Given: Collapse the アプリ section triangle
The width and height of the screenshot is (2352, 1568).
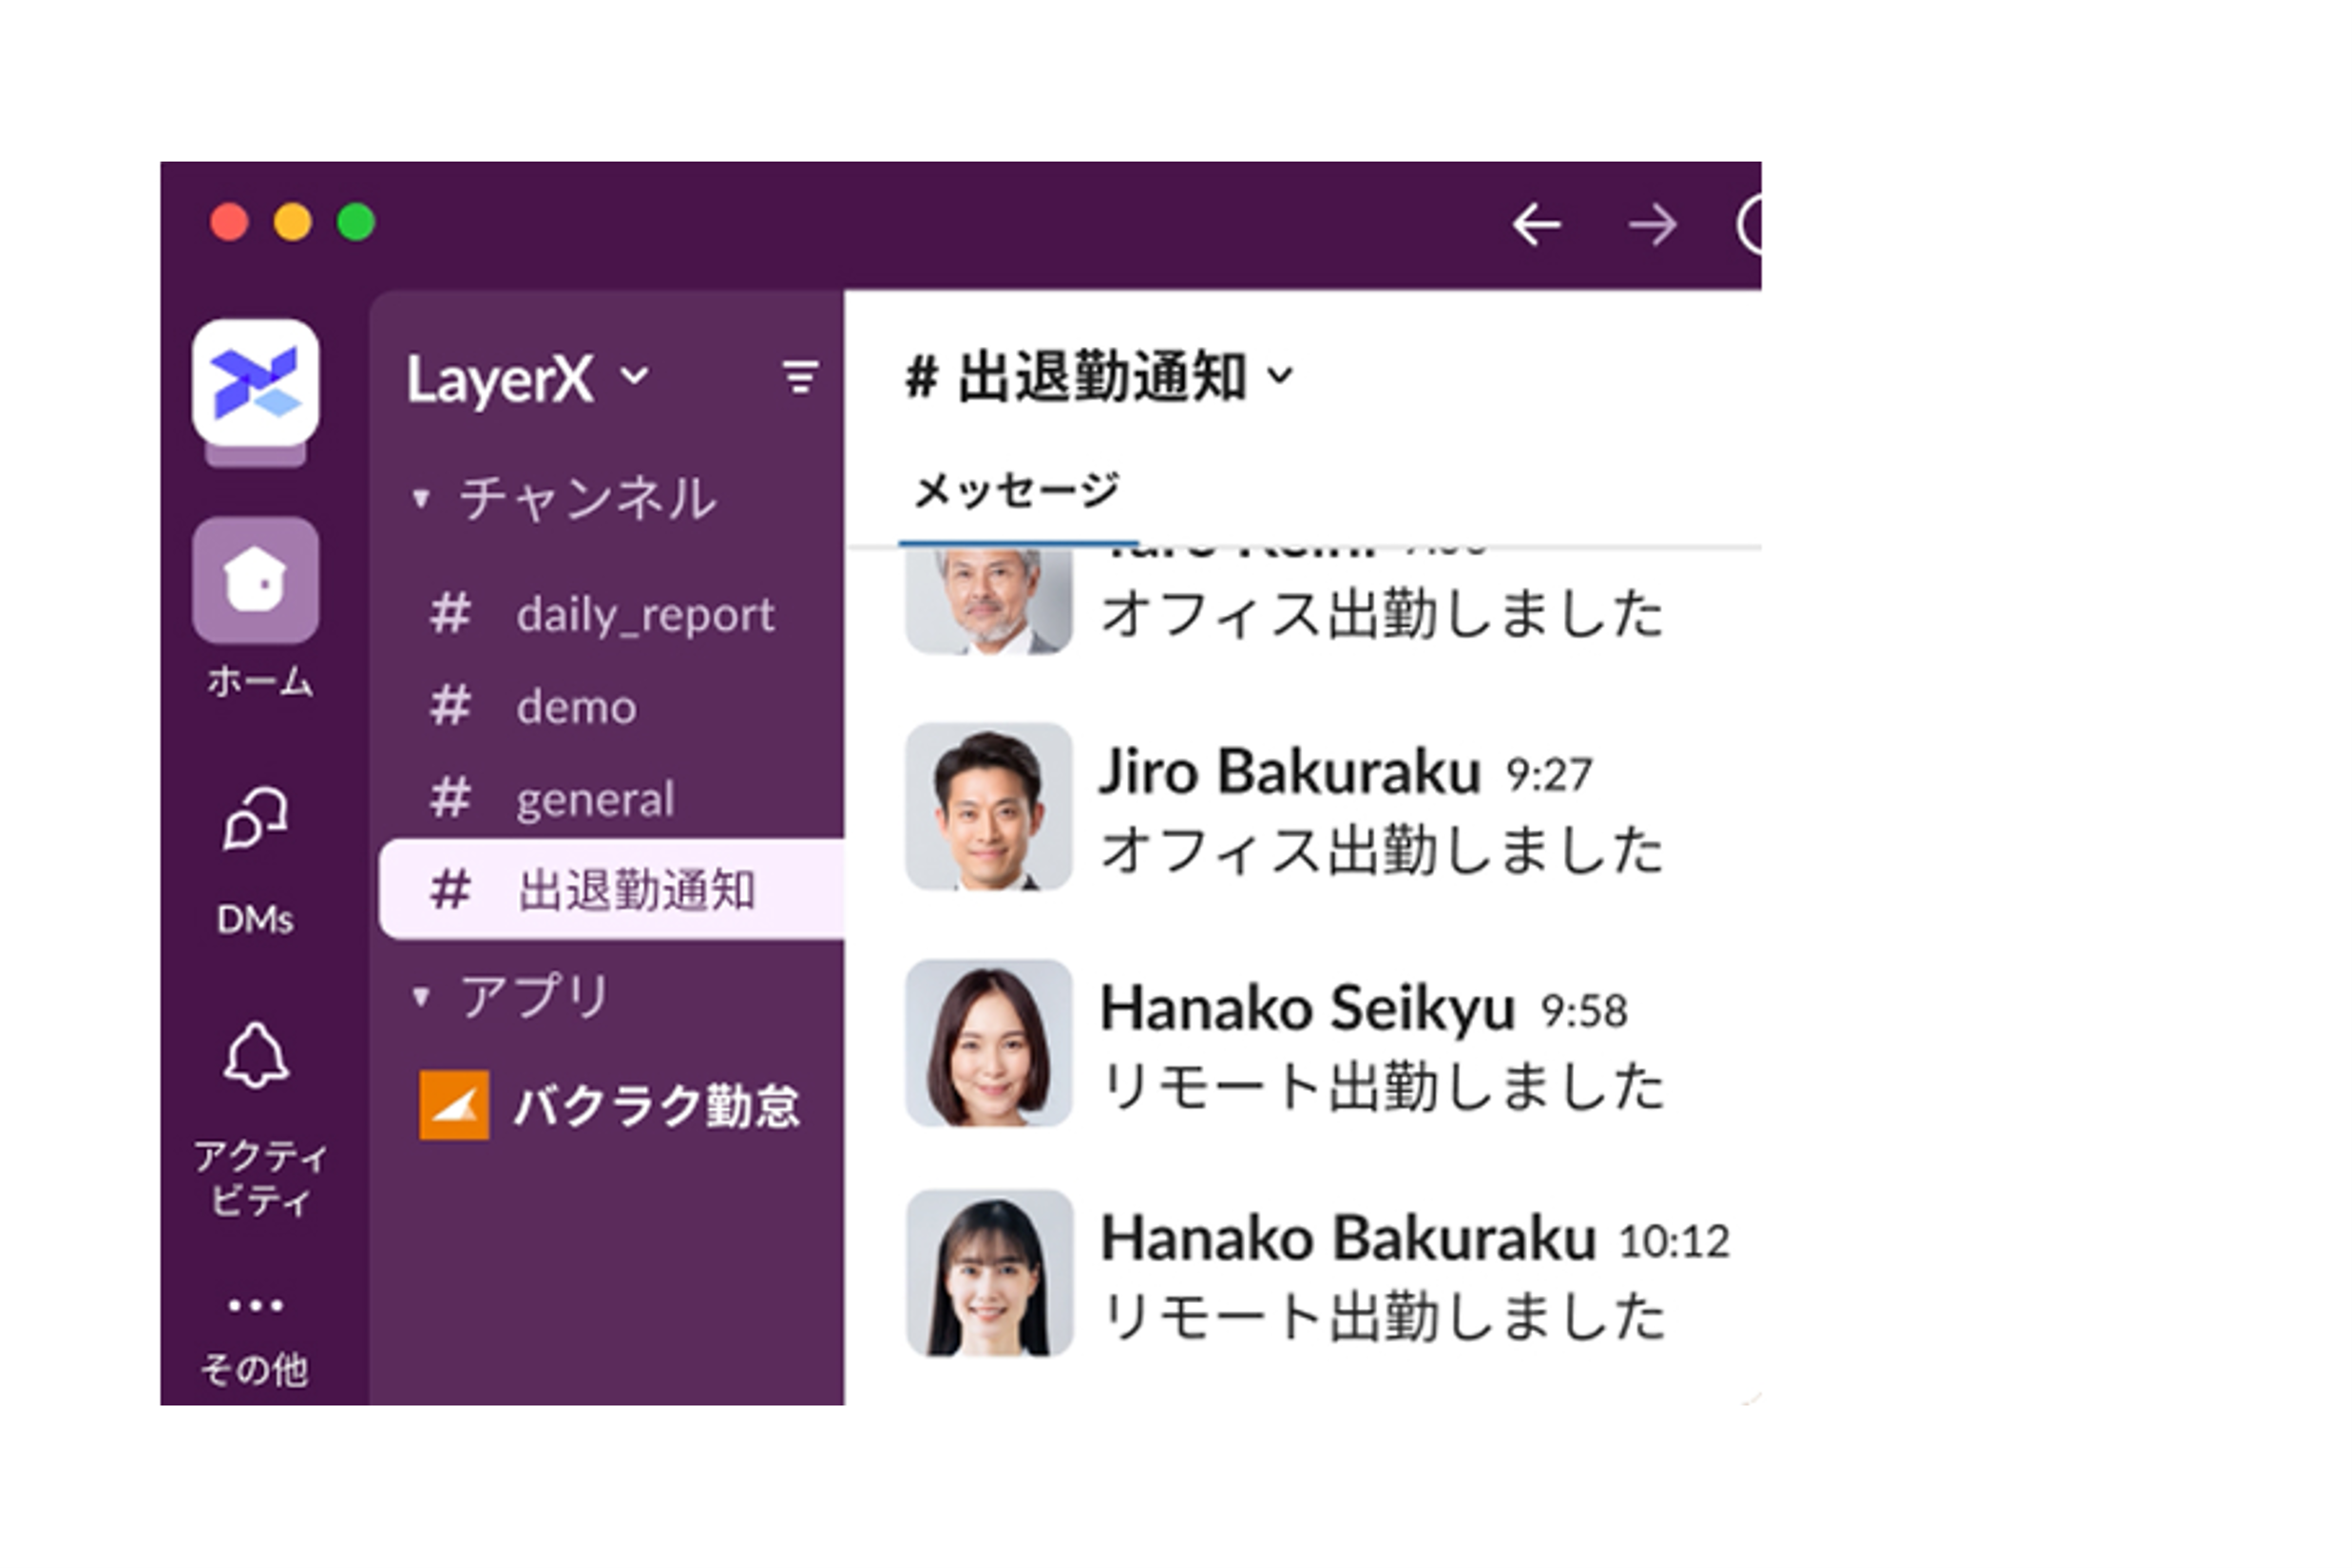Looking at the screenshot, I should (421, 996).
